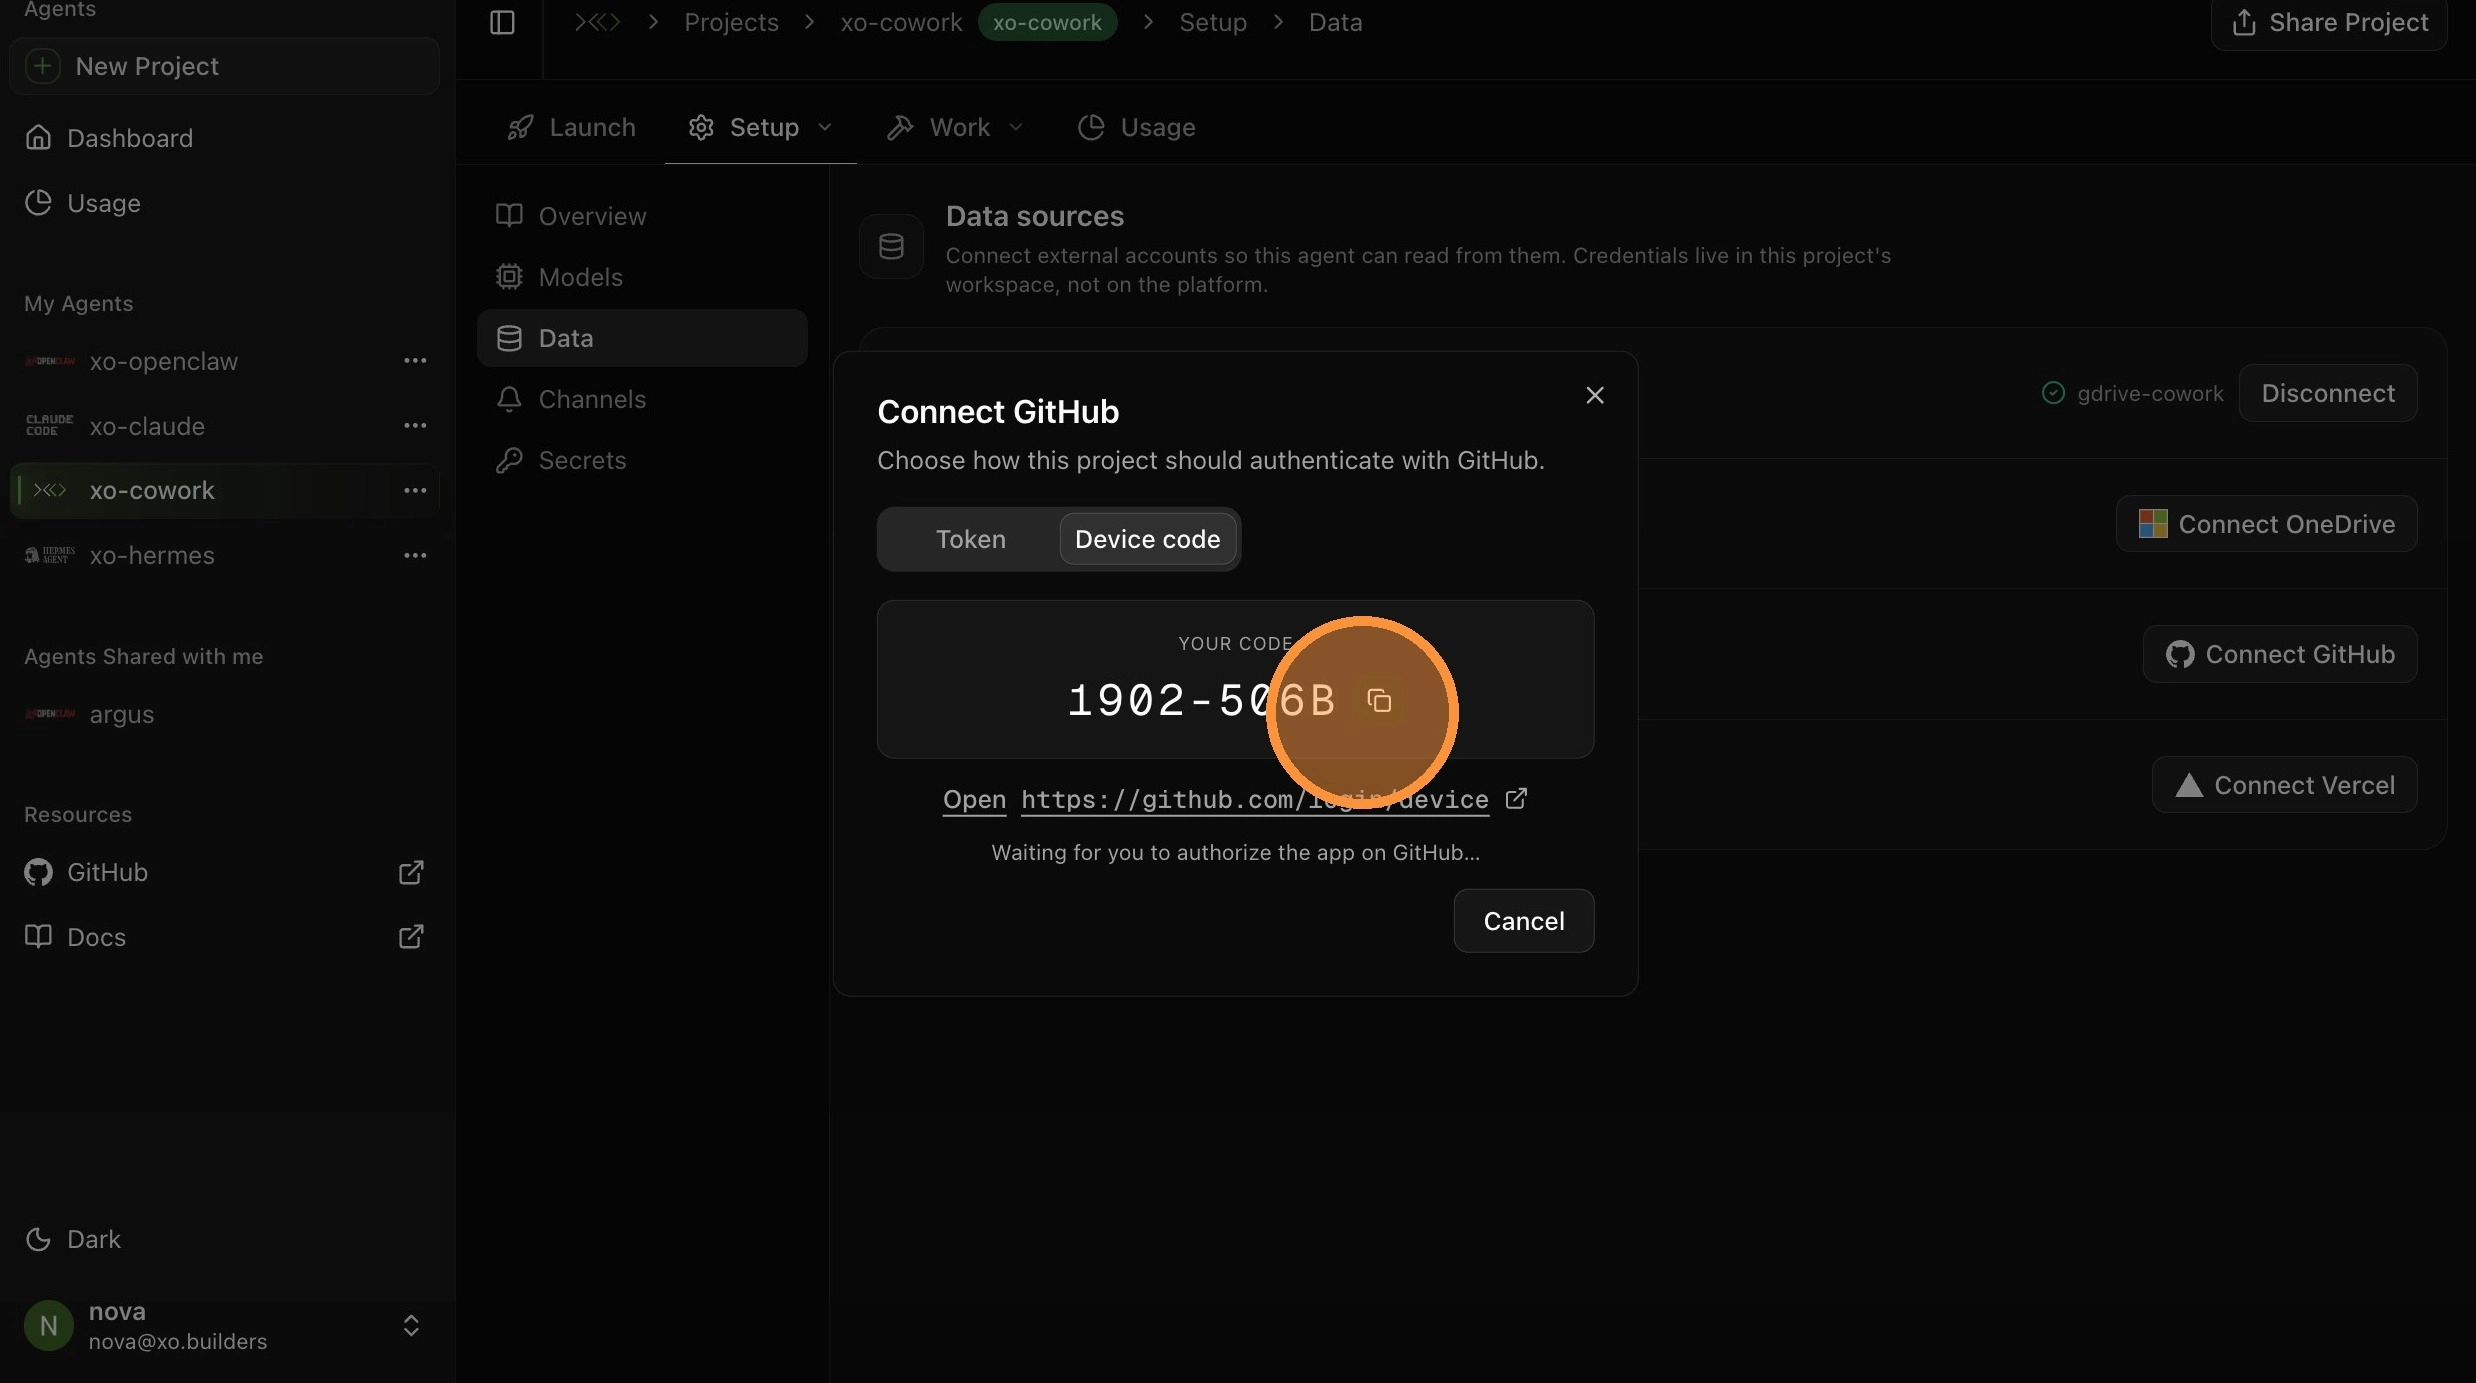The height and width of the screenshot is (1383, 2476).
Task: Connect OneDrive data source
Action: (2266, 524)
